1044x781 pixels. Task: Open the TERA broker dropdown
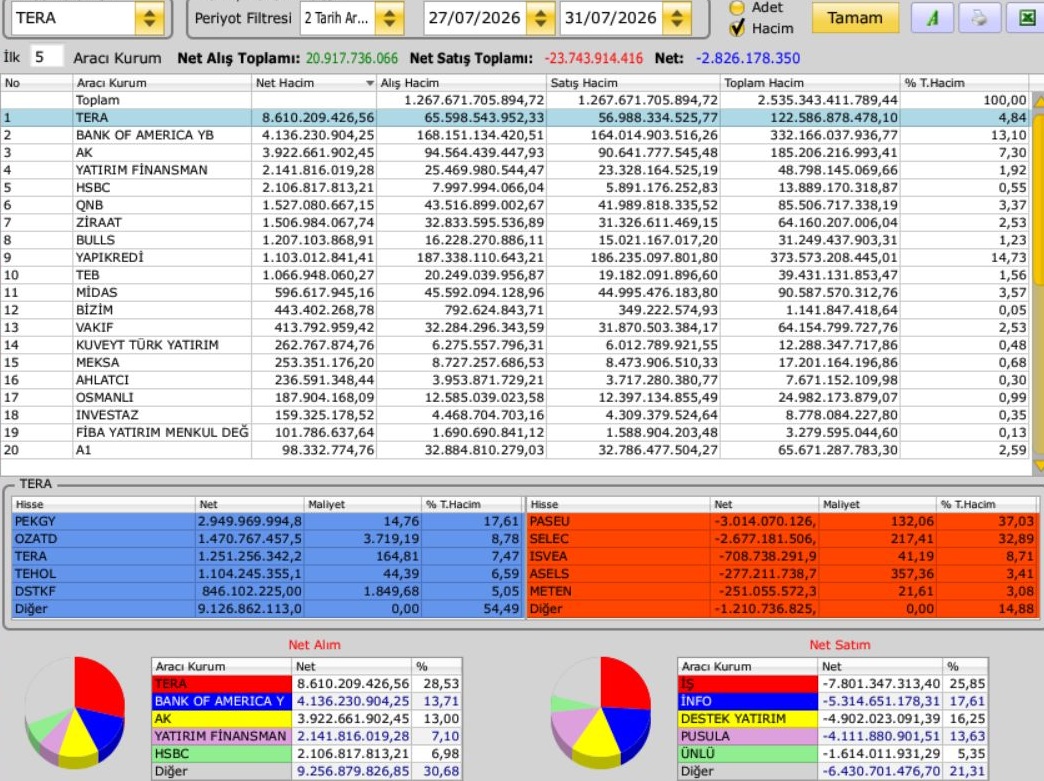tap(149, 18)
